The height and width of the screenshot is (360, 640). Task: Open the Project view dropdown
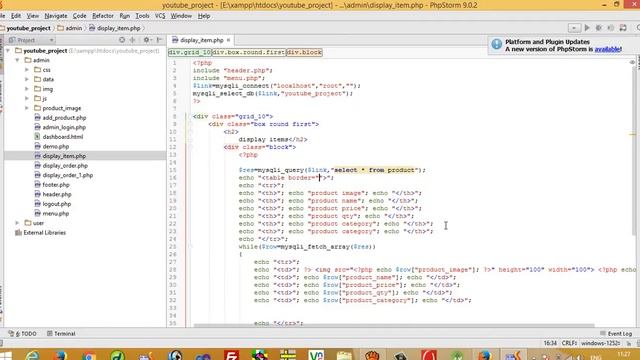point(32,40)
